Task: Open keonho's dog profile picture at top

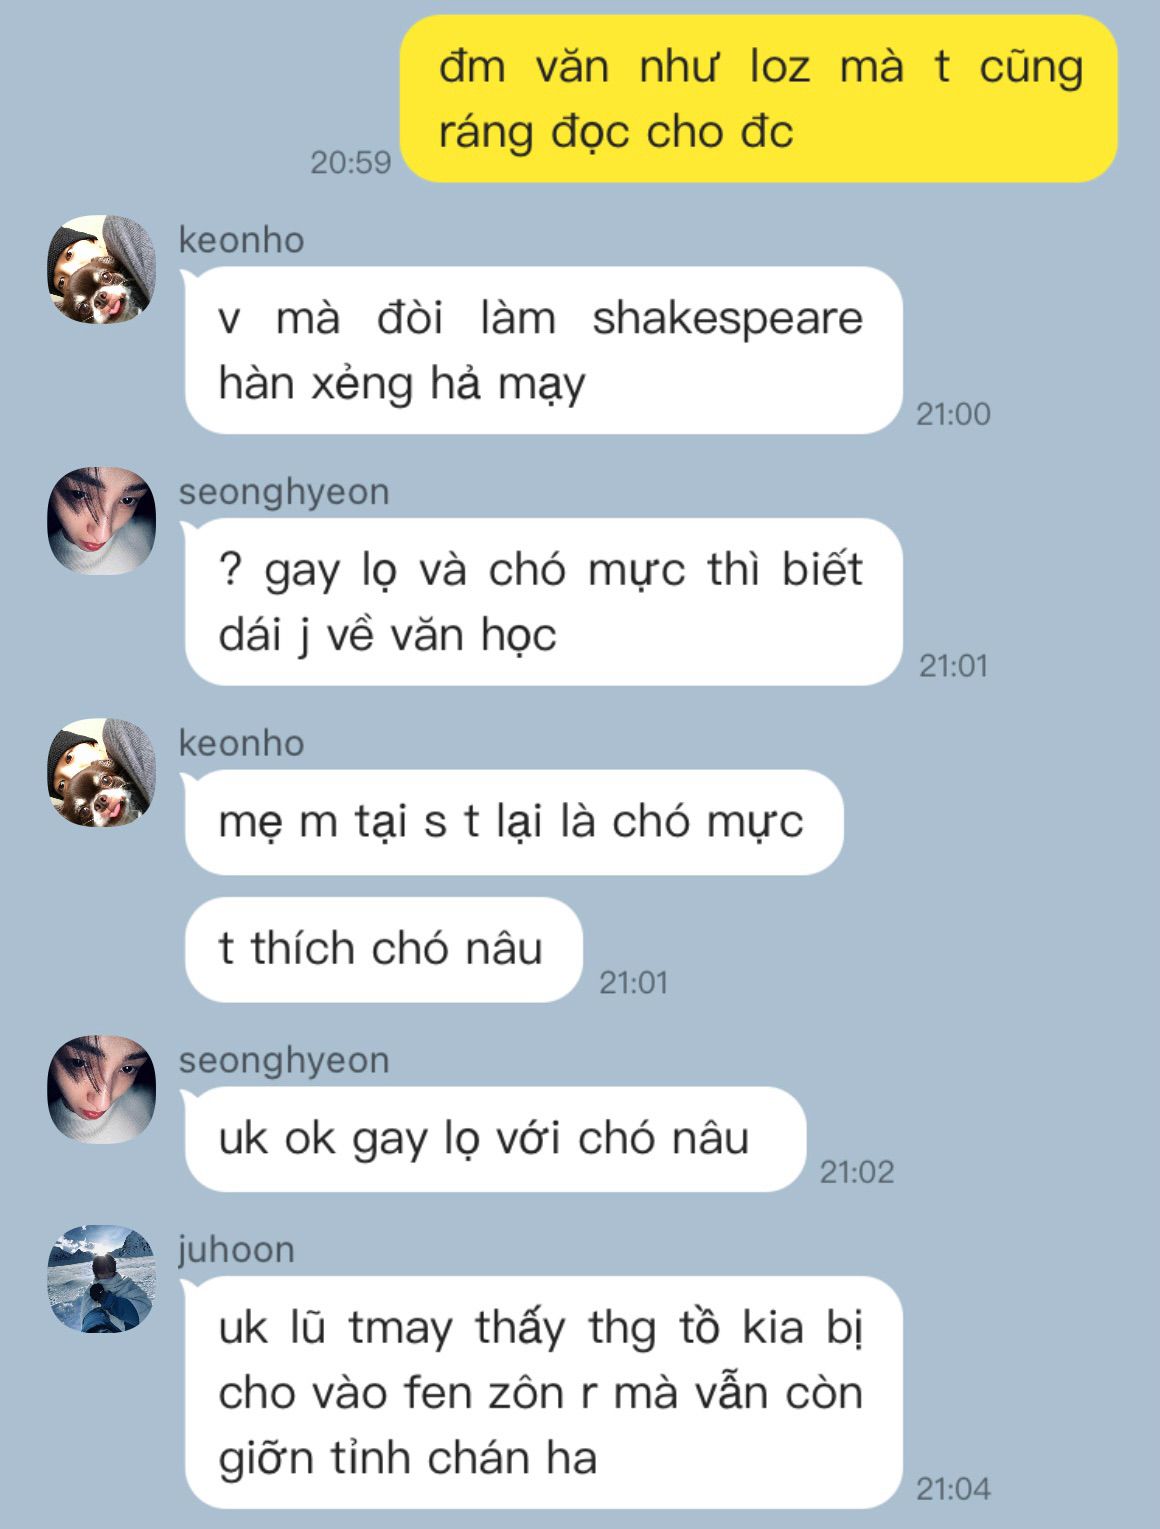Action: tap(102, 269)
